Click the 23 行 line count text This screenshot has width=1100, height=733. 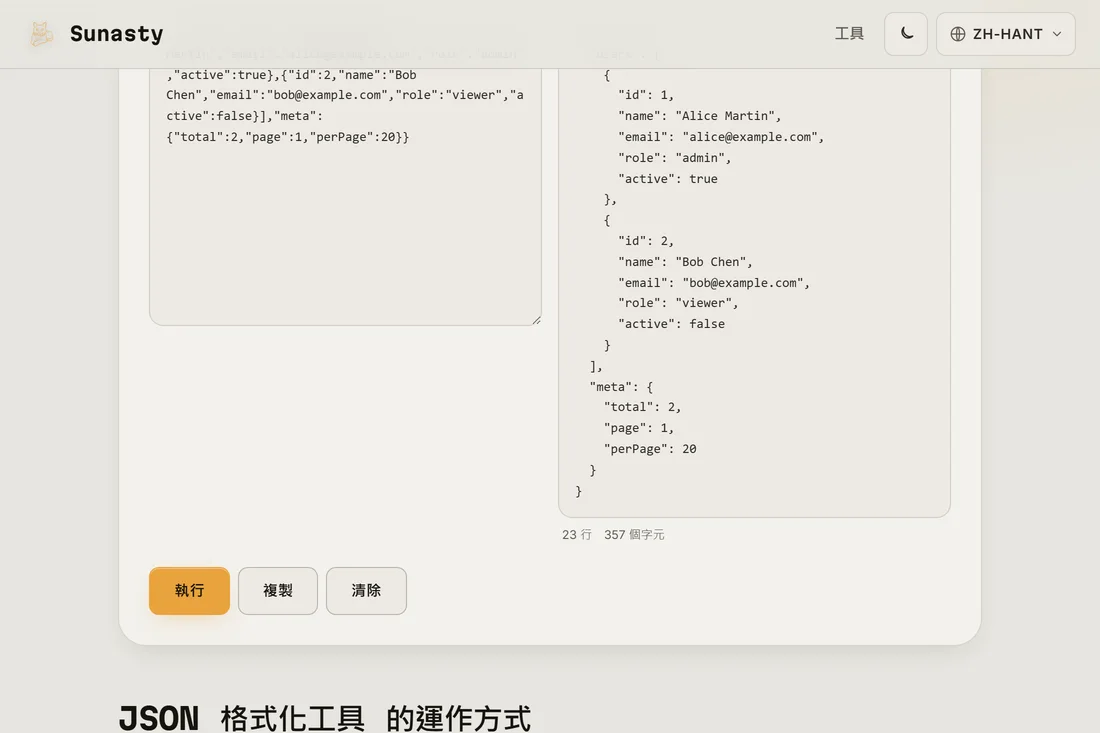(577, 534)
